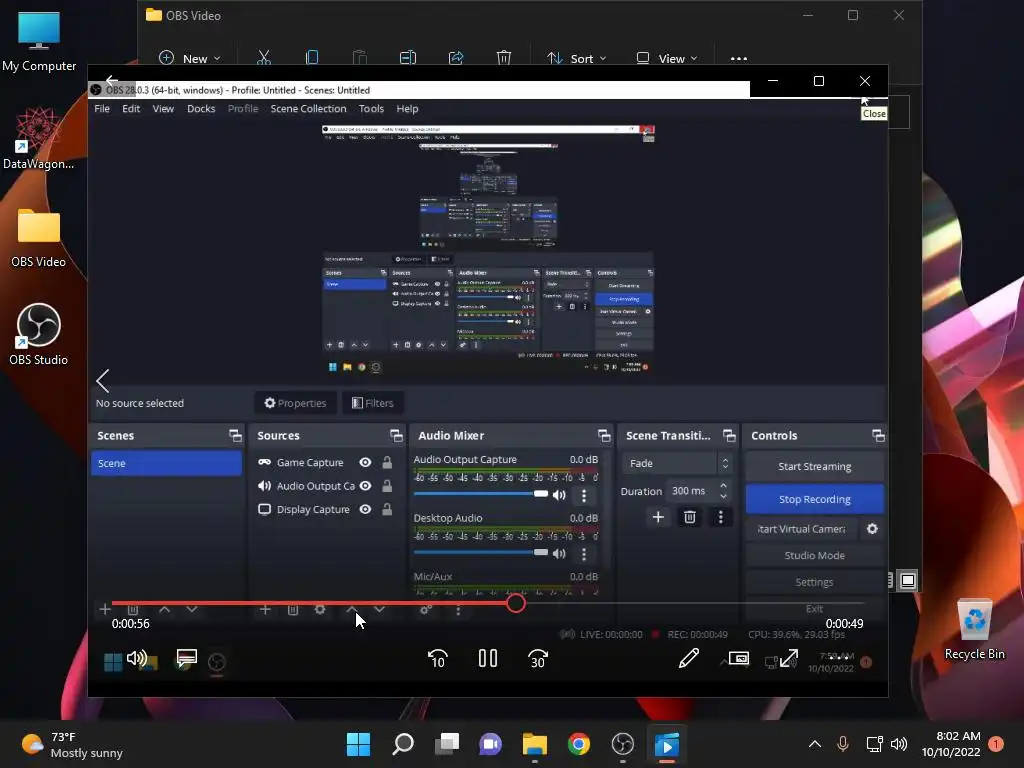Skip forward 30 seconds in the video player

[537, 658]
